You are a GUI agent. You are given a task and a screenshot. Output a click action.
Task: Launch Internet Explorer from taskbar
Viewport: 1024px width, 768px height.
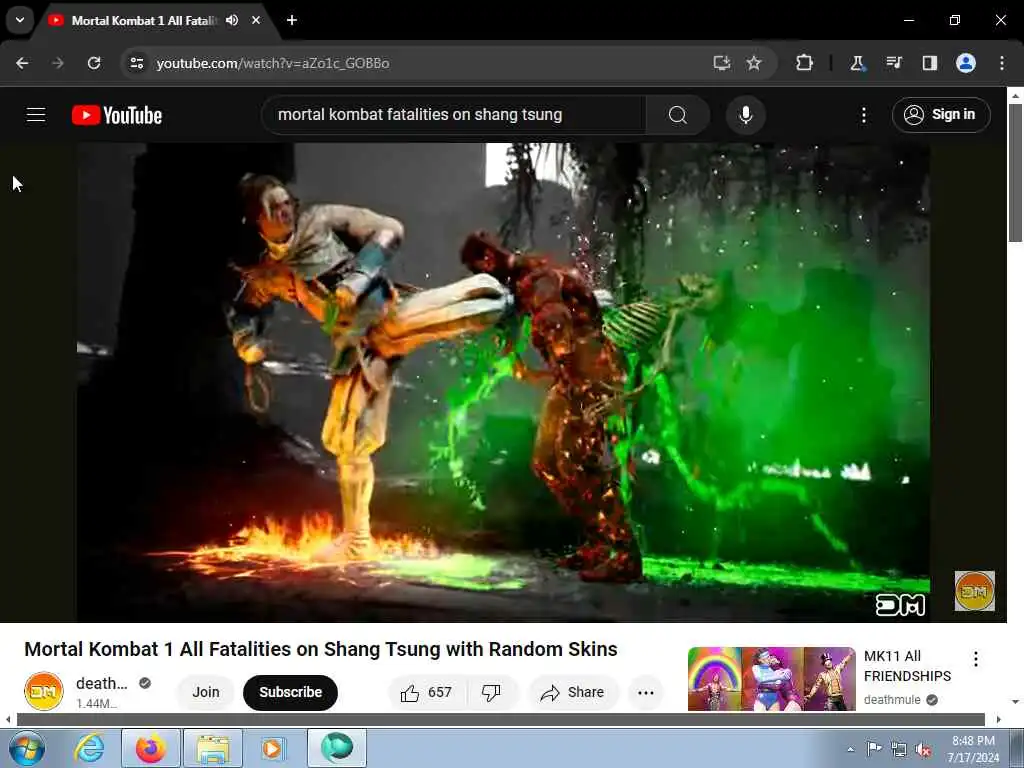click(89, 748)
